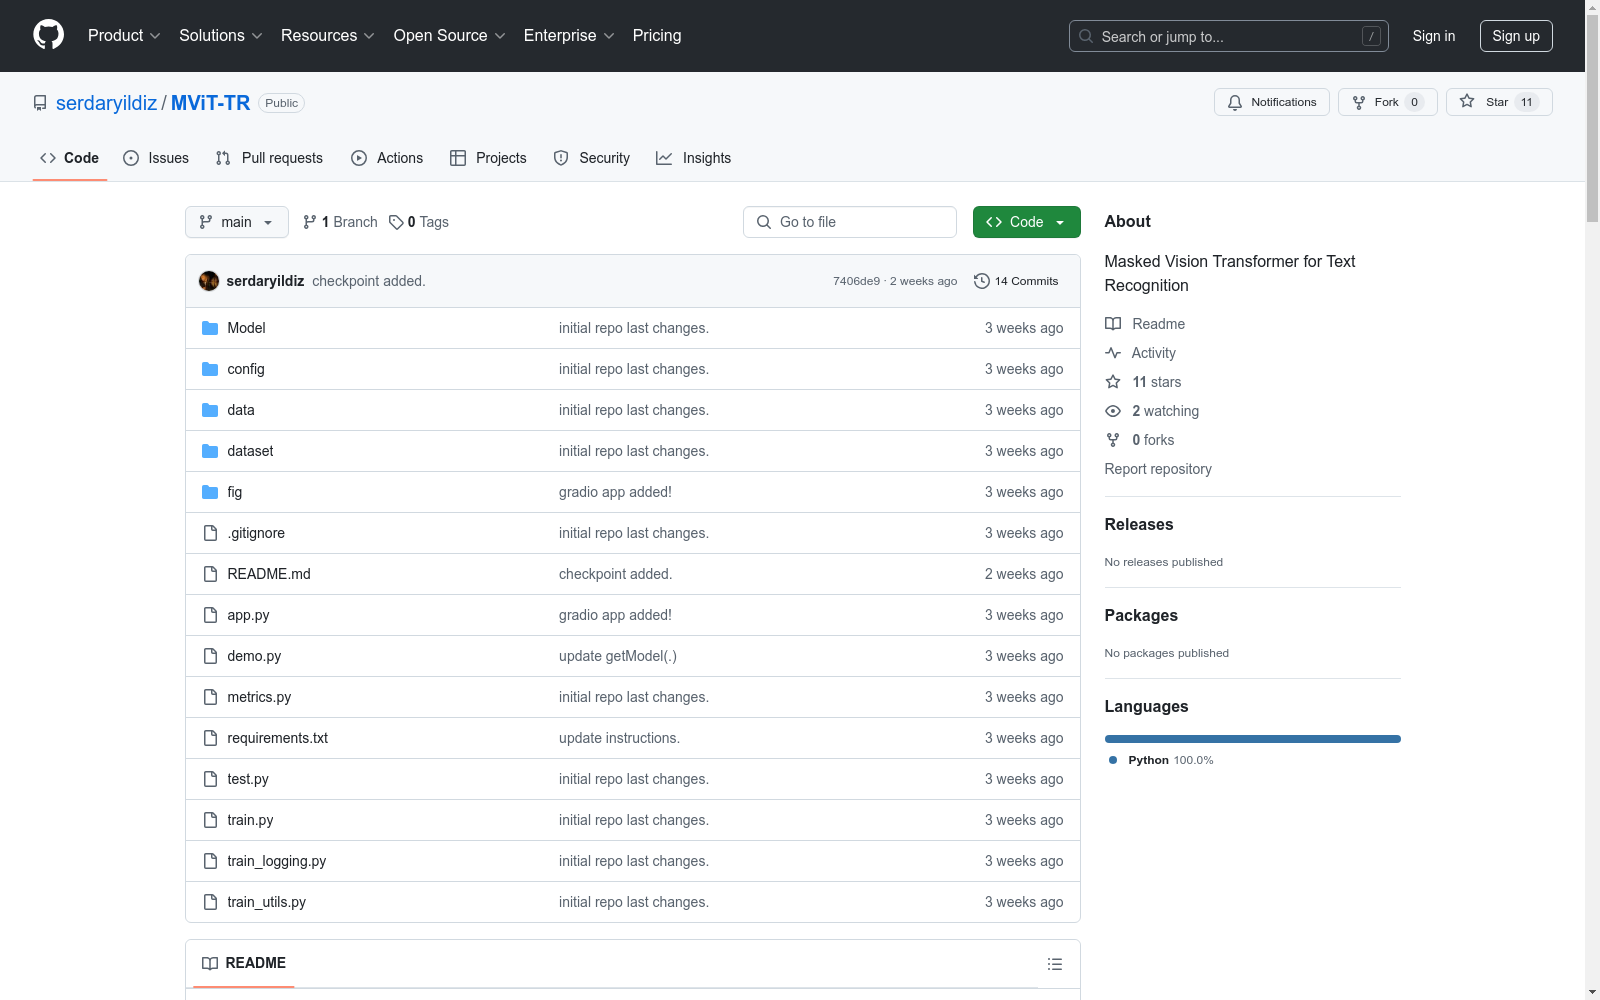Click the config folder icon

click(x=210, y=369)
